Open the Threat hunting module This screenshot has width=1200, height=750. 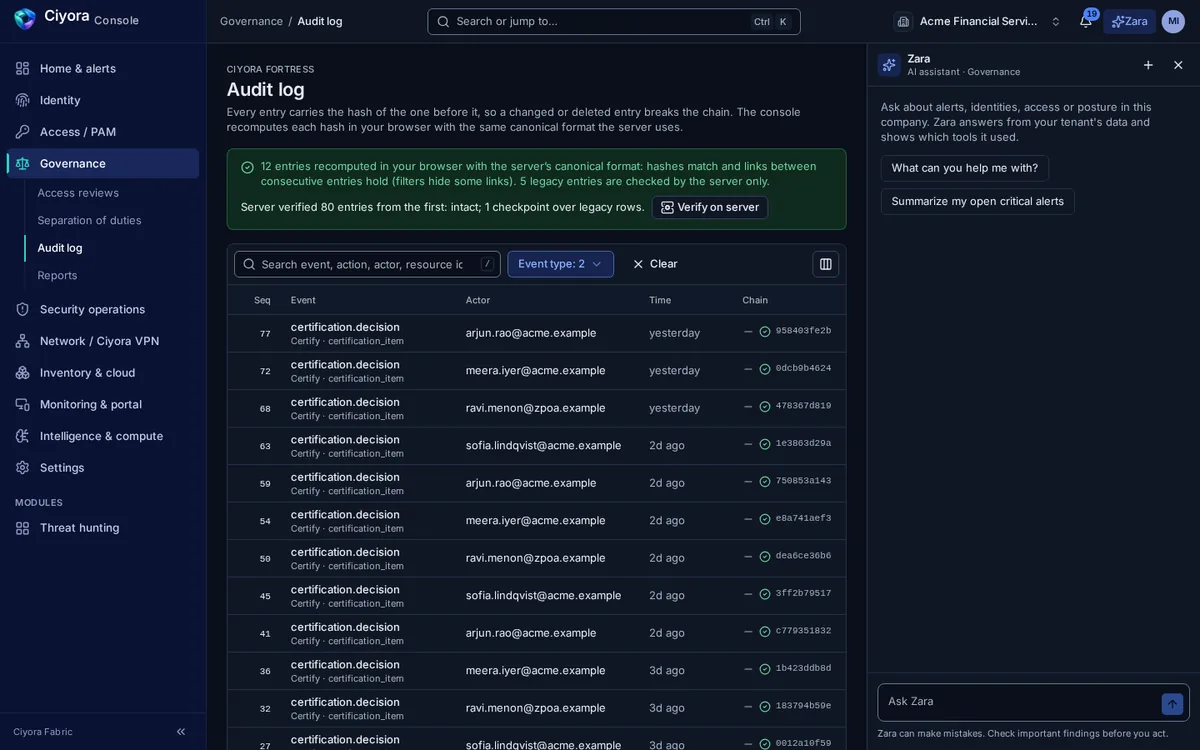click(x=103, y=528)
